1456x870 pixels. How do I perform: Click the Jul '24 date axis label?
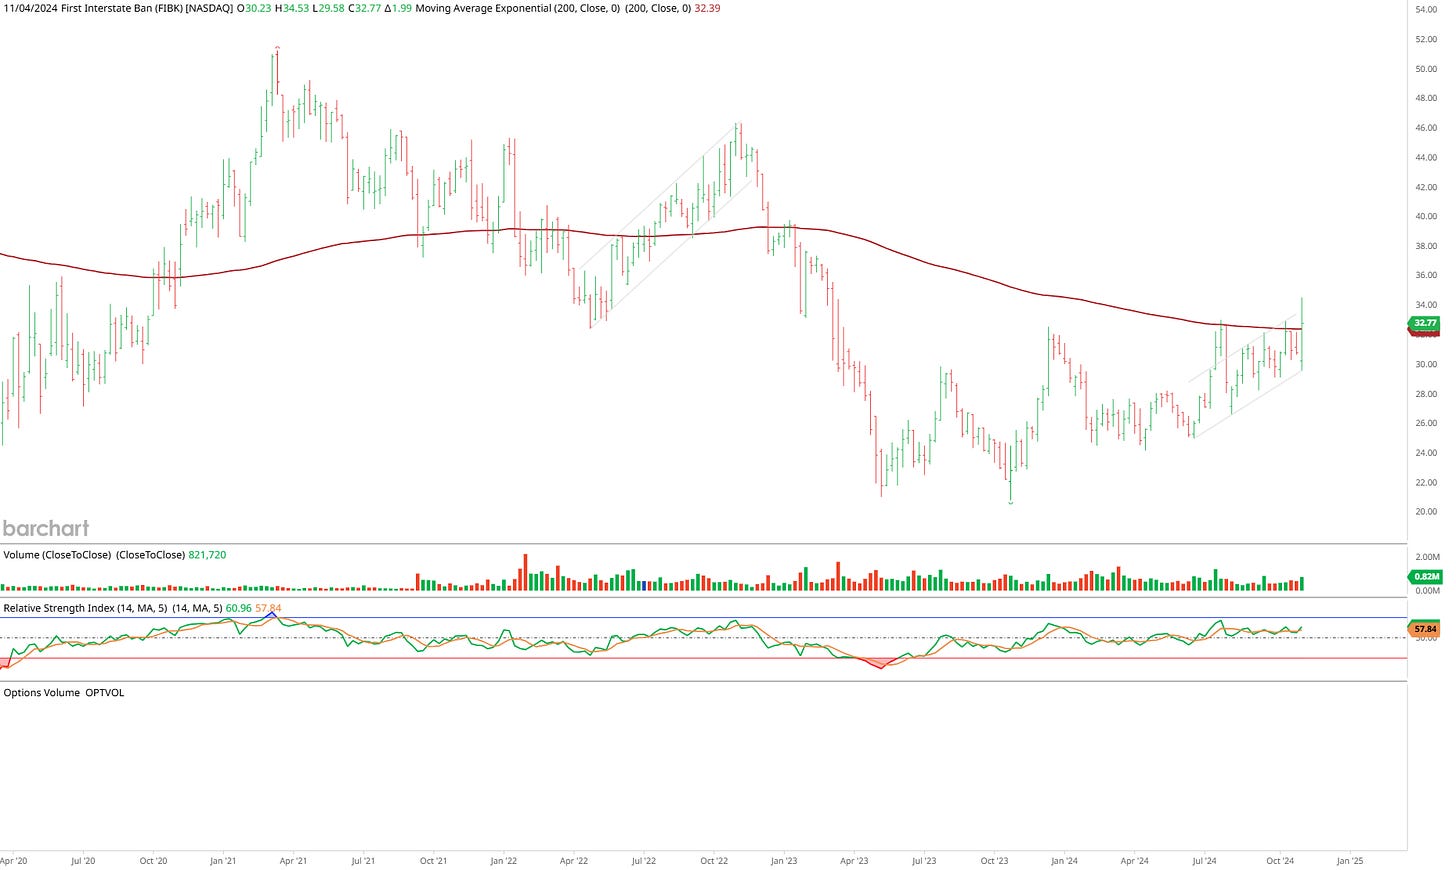[1204, 860]
